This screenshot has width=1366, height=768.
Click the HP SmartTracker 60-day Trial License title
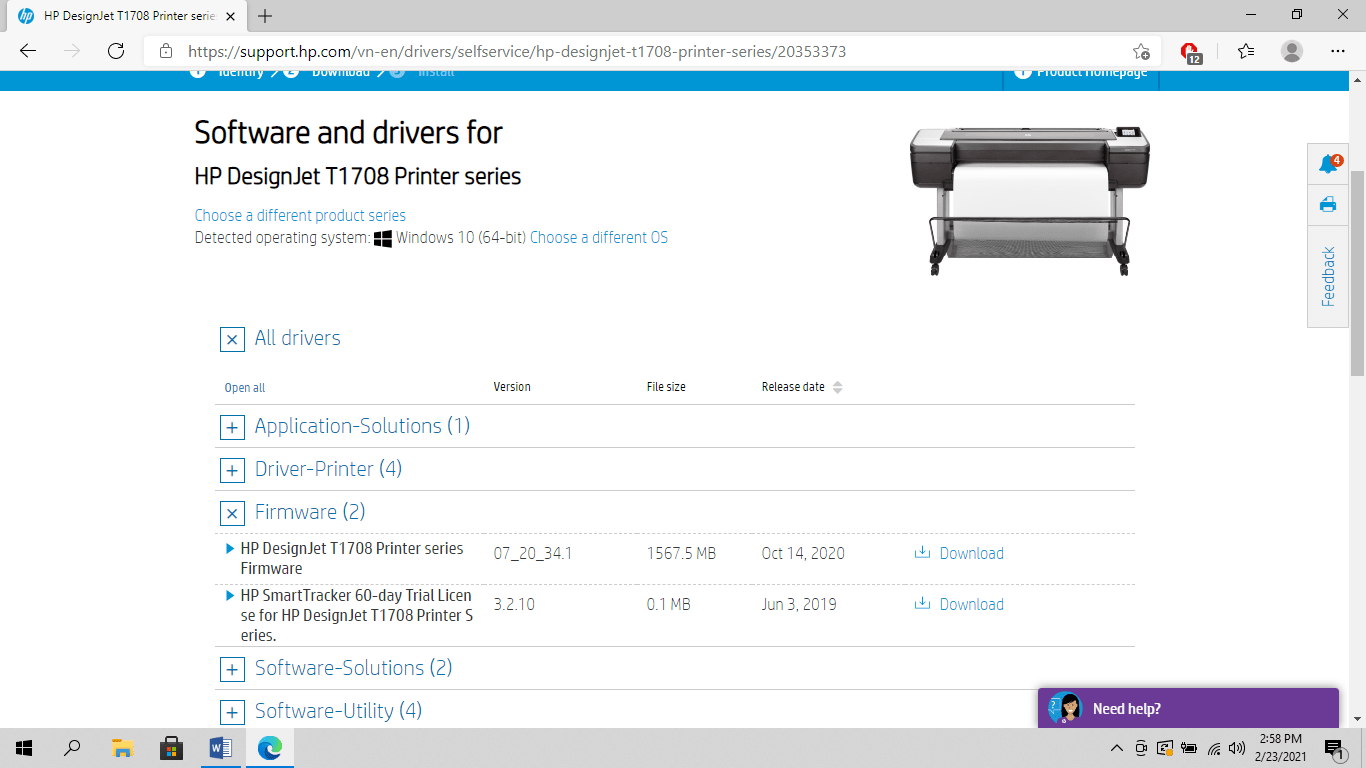click(357, 615)
